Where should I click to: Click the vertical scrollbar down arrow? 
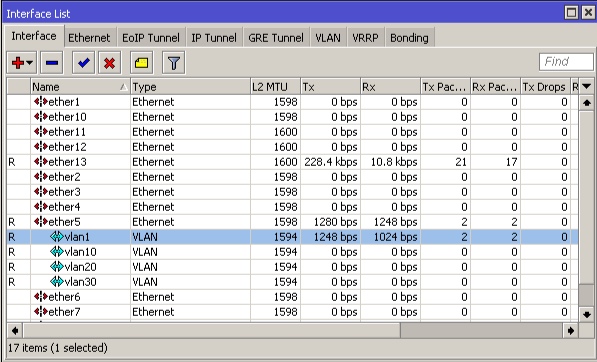587,314
